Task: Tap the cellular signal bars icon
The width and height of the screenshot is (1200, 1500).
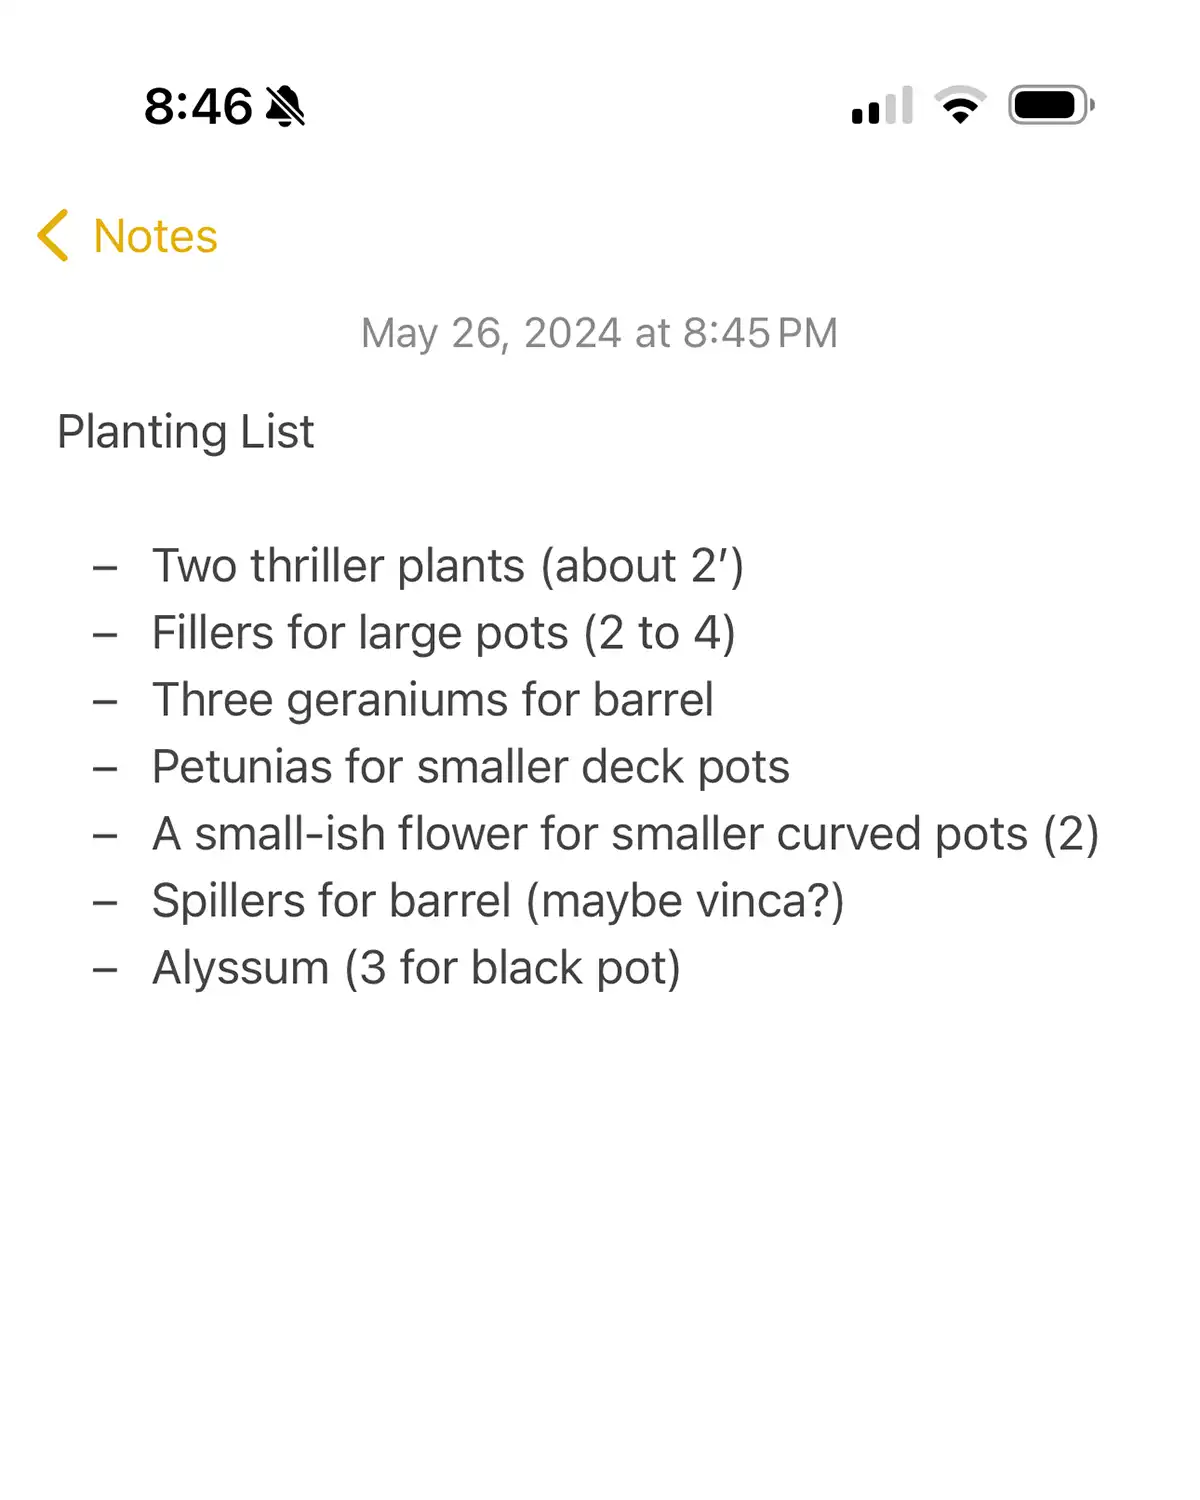Action: tap(882, 105)
